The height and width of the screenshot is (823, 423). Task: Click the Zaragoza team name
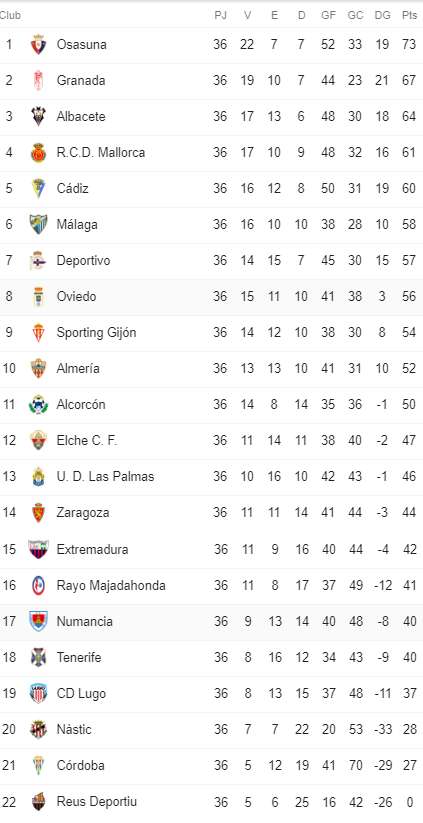tap(83, 512)
